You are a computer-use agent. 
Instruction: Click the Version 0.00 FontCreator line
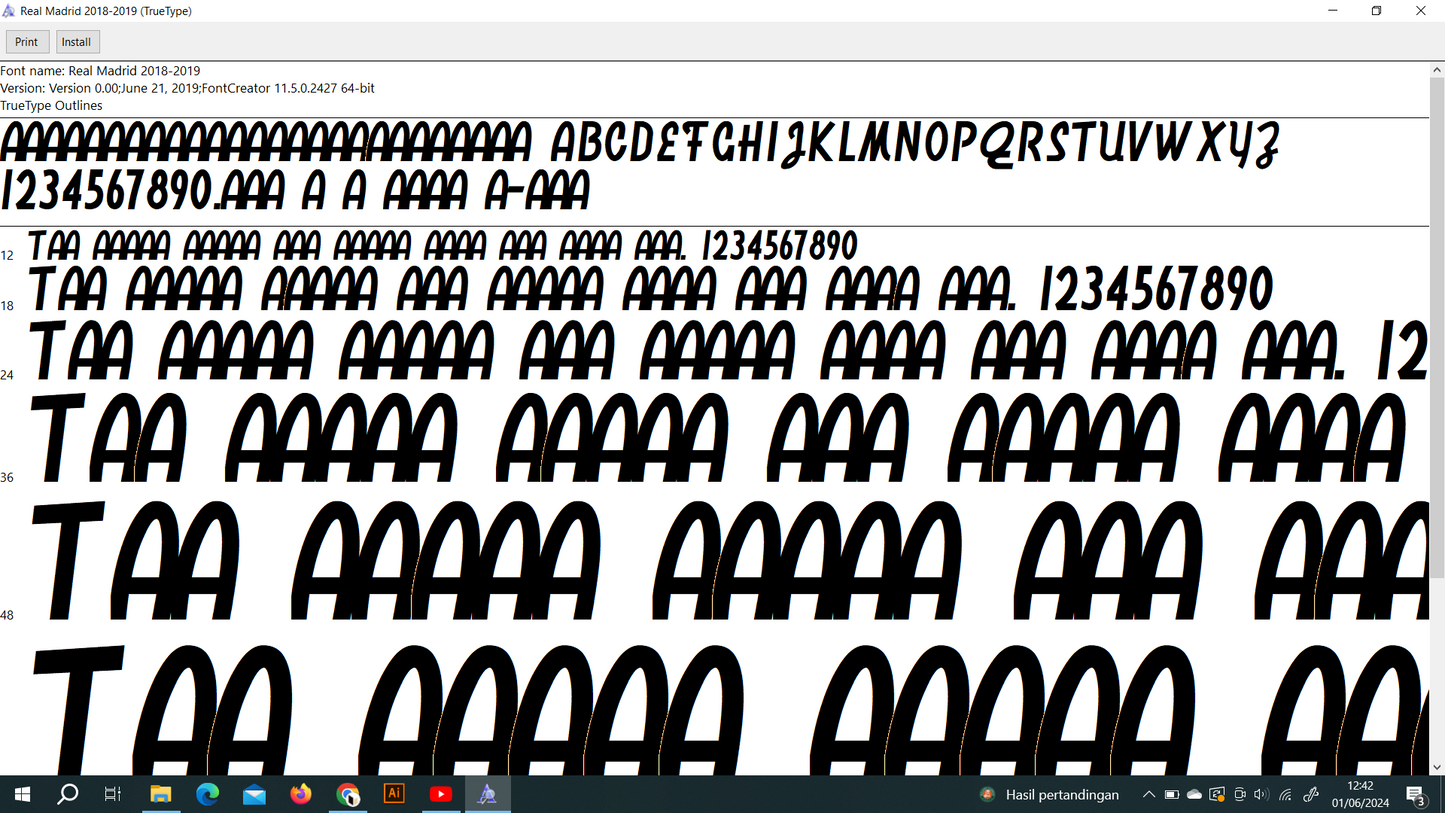[x=187, y=88]
